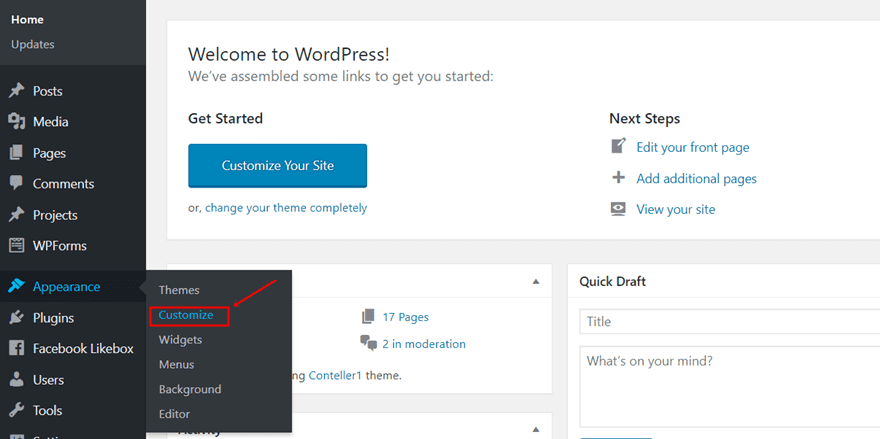This screenshot has height=439, width=880.
Task: Click the monitor icon beside View your site
Action: pyautogui.click(x=618, y=209)
